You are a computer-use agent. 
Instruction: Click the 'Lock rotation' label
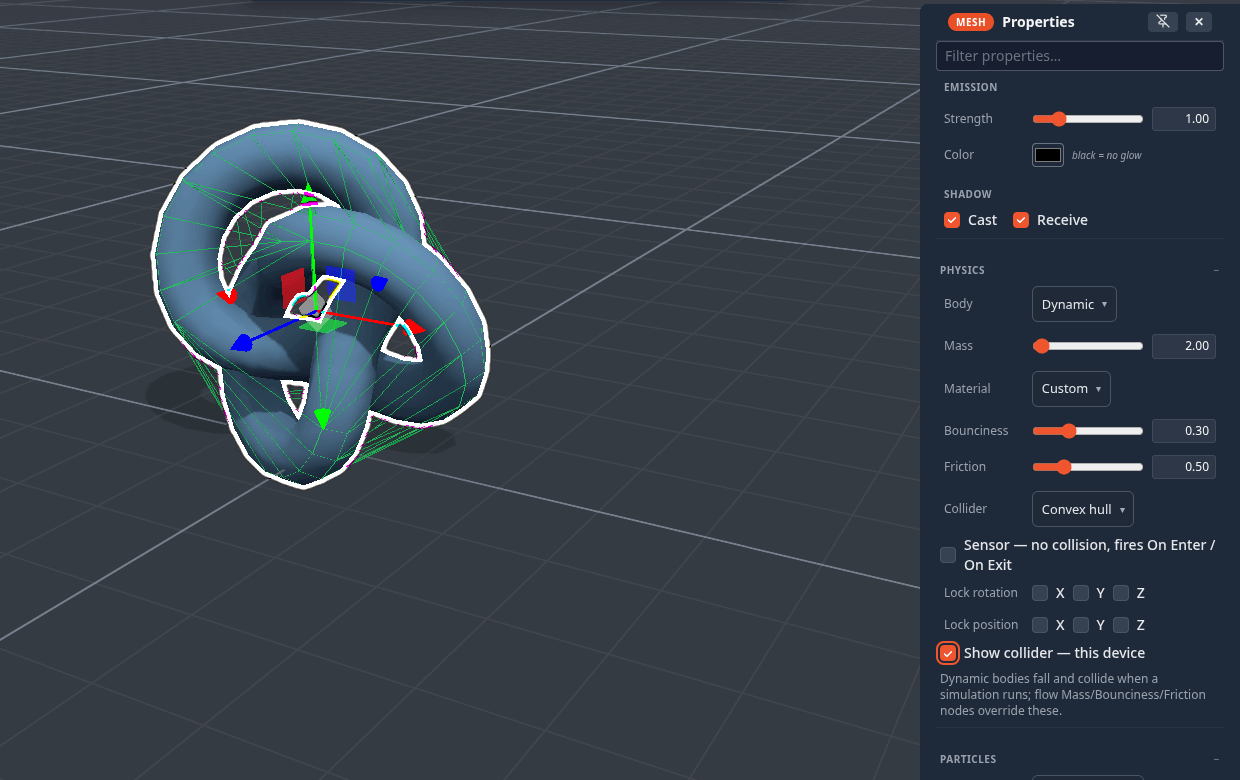click(981, 593)
